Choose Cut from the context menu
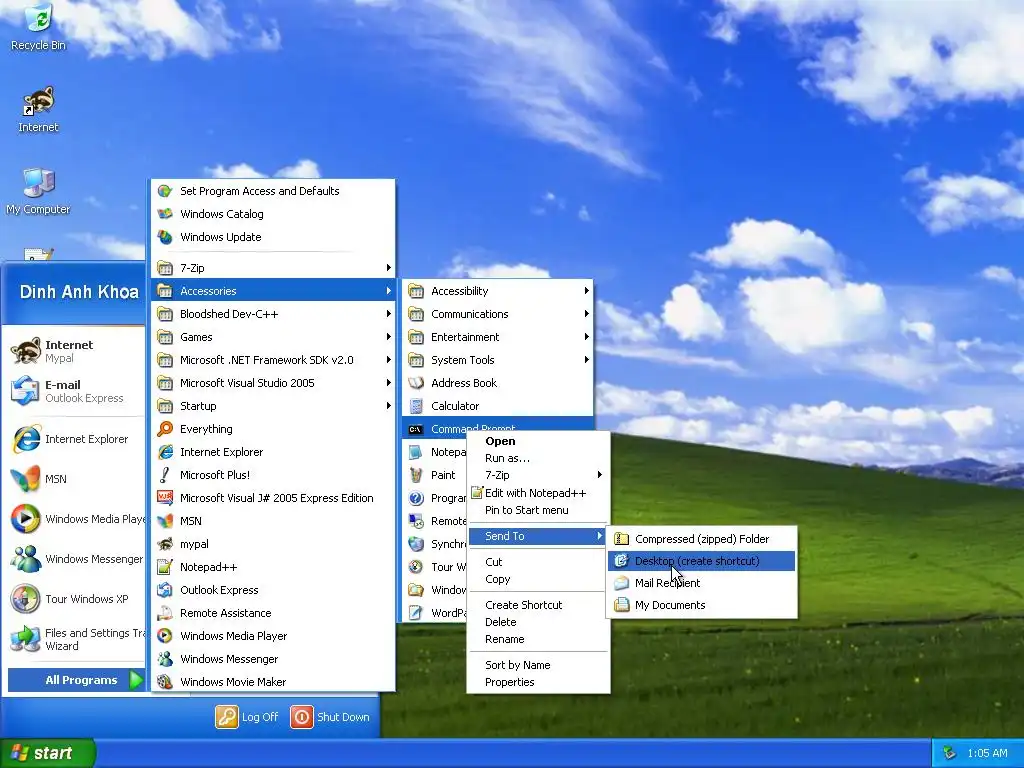1024x768 pixels. click(538, 562)
